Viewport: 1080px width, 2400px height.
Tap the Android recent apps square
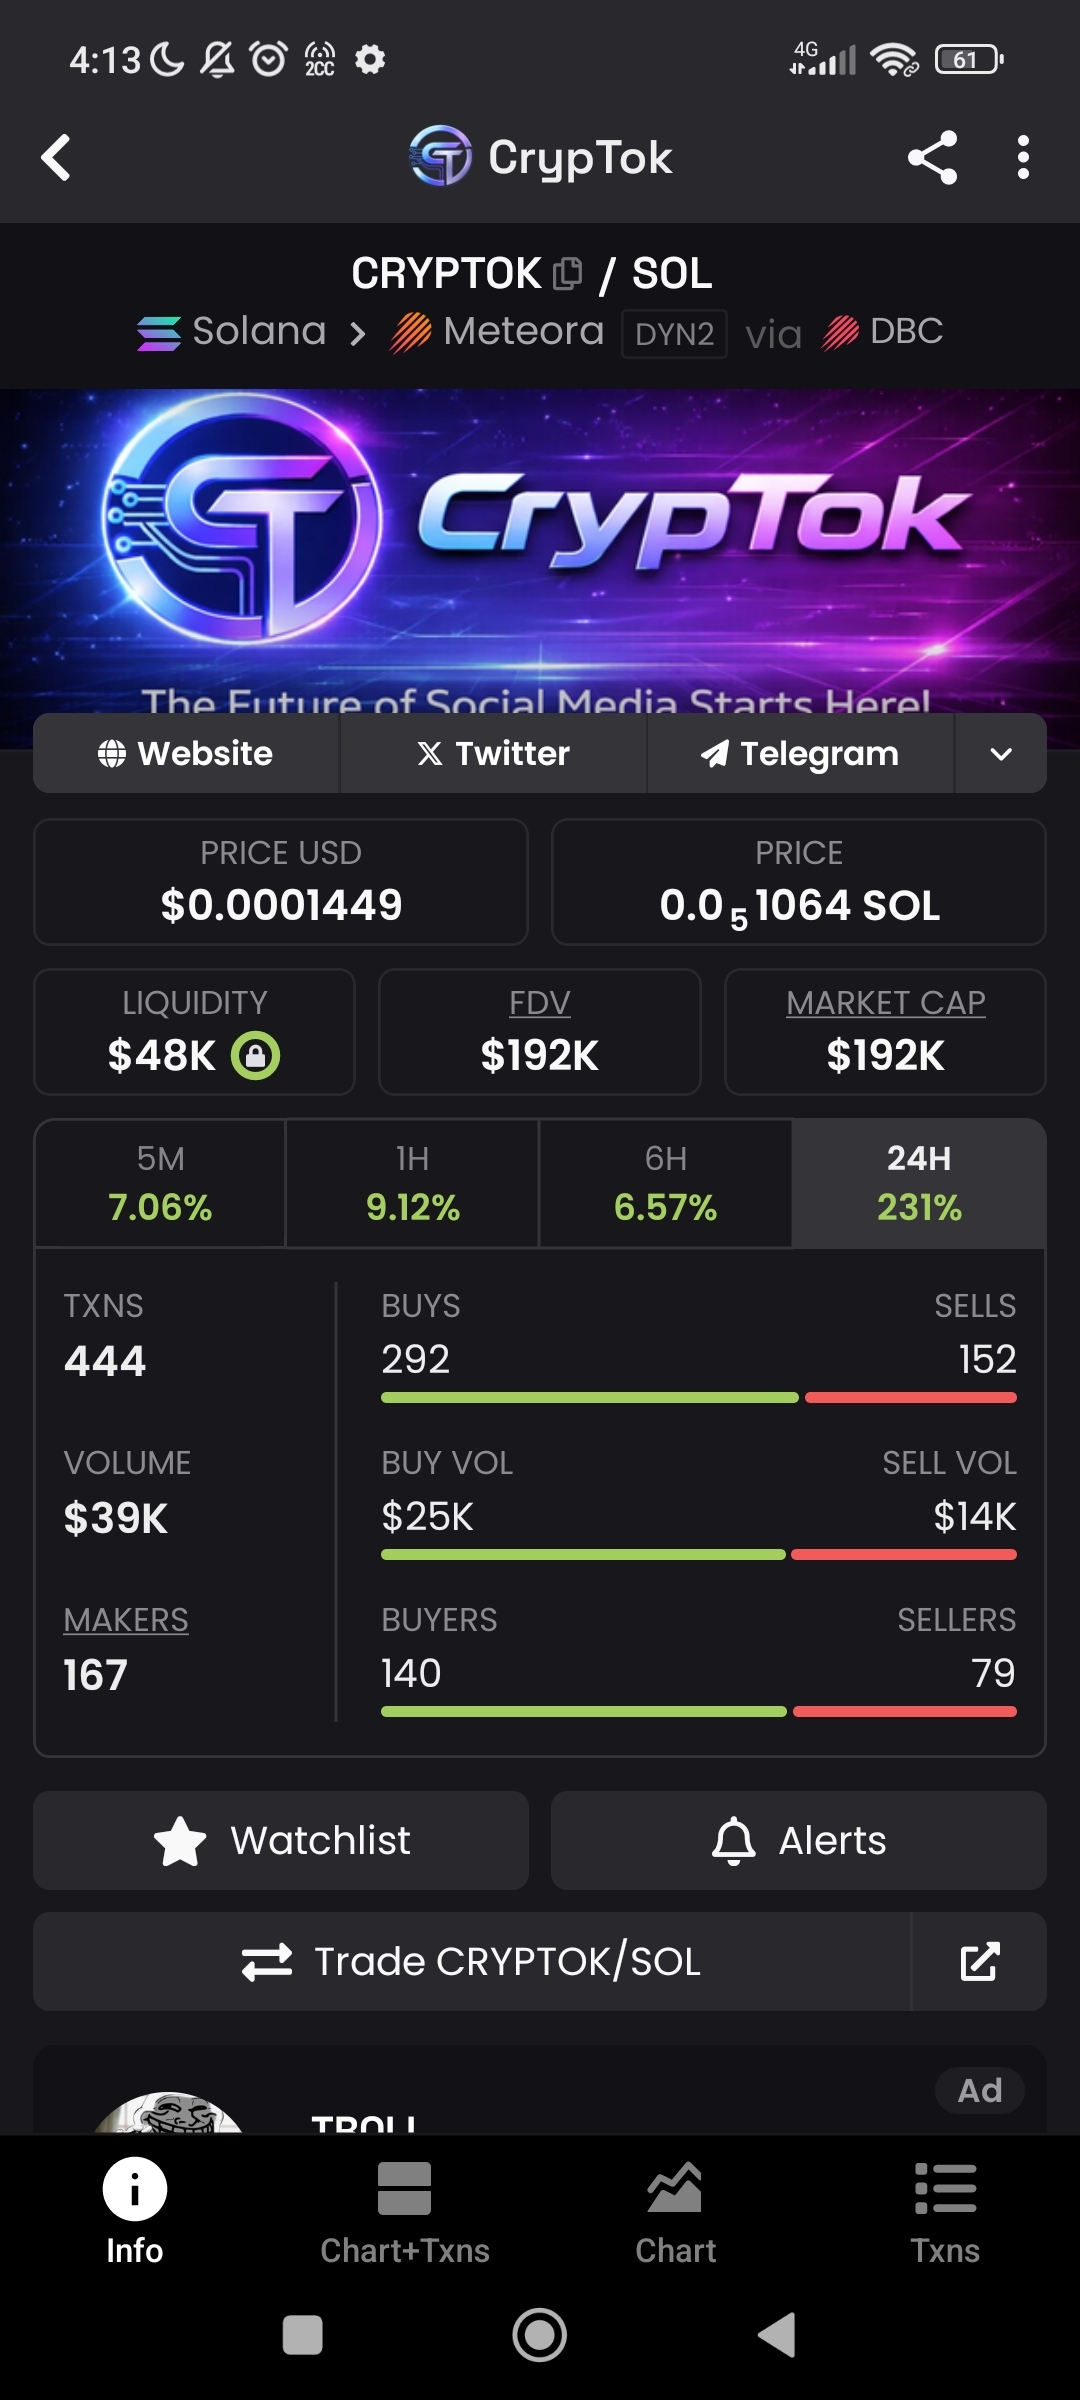point(302,2336)
